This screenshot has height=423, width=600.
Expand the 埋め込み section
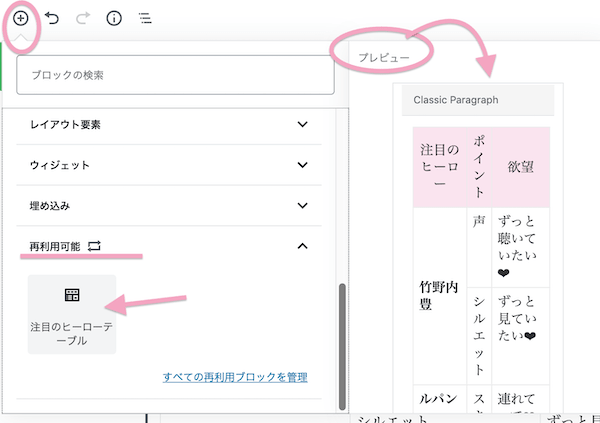(169, 206)
